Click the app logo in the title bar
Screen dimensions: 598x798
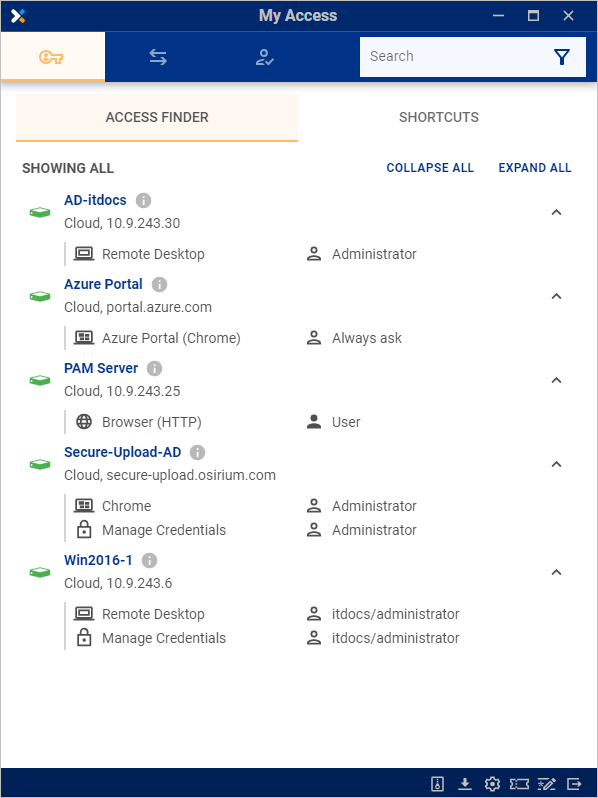pos(18,16)
